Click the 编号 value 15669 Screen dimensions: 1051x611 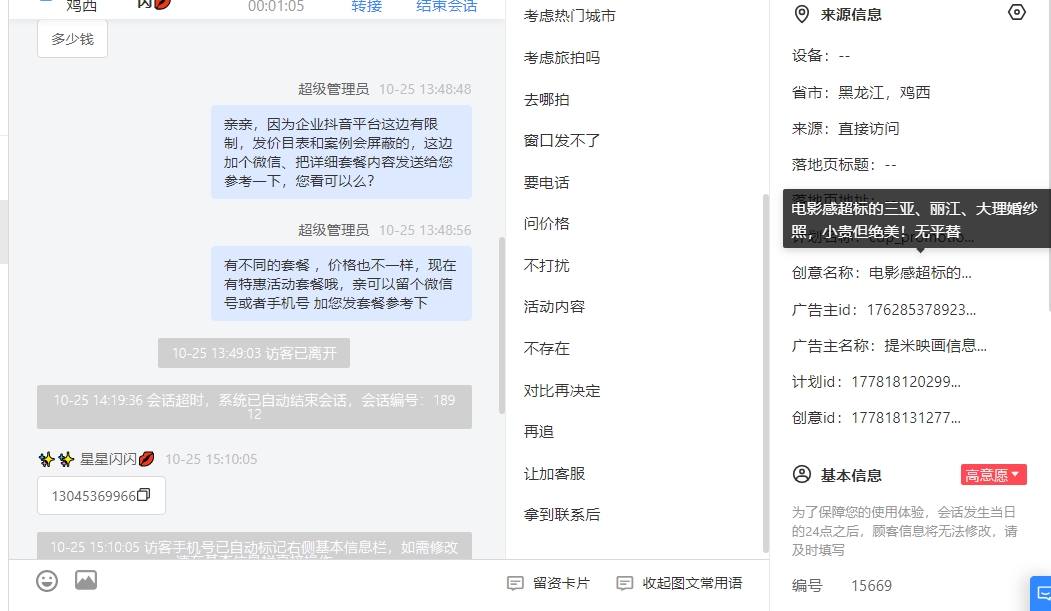click(x=871, y=586)
